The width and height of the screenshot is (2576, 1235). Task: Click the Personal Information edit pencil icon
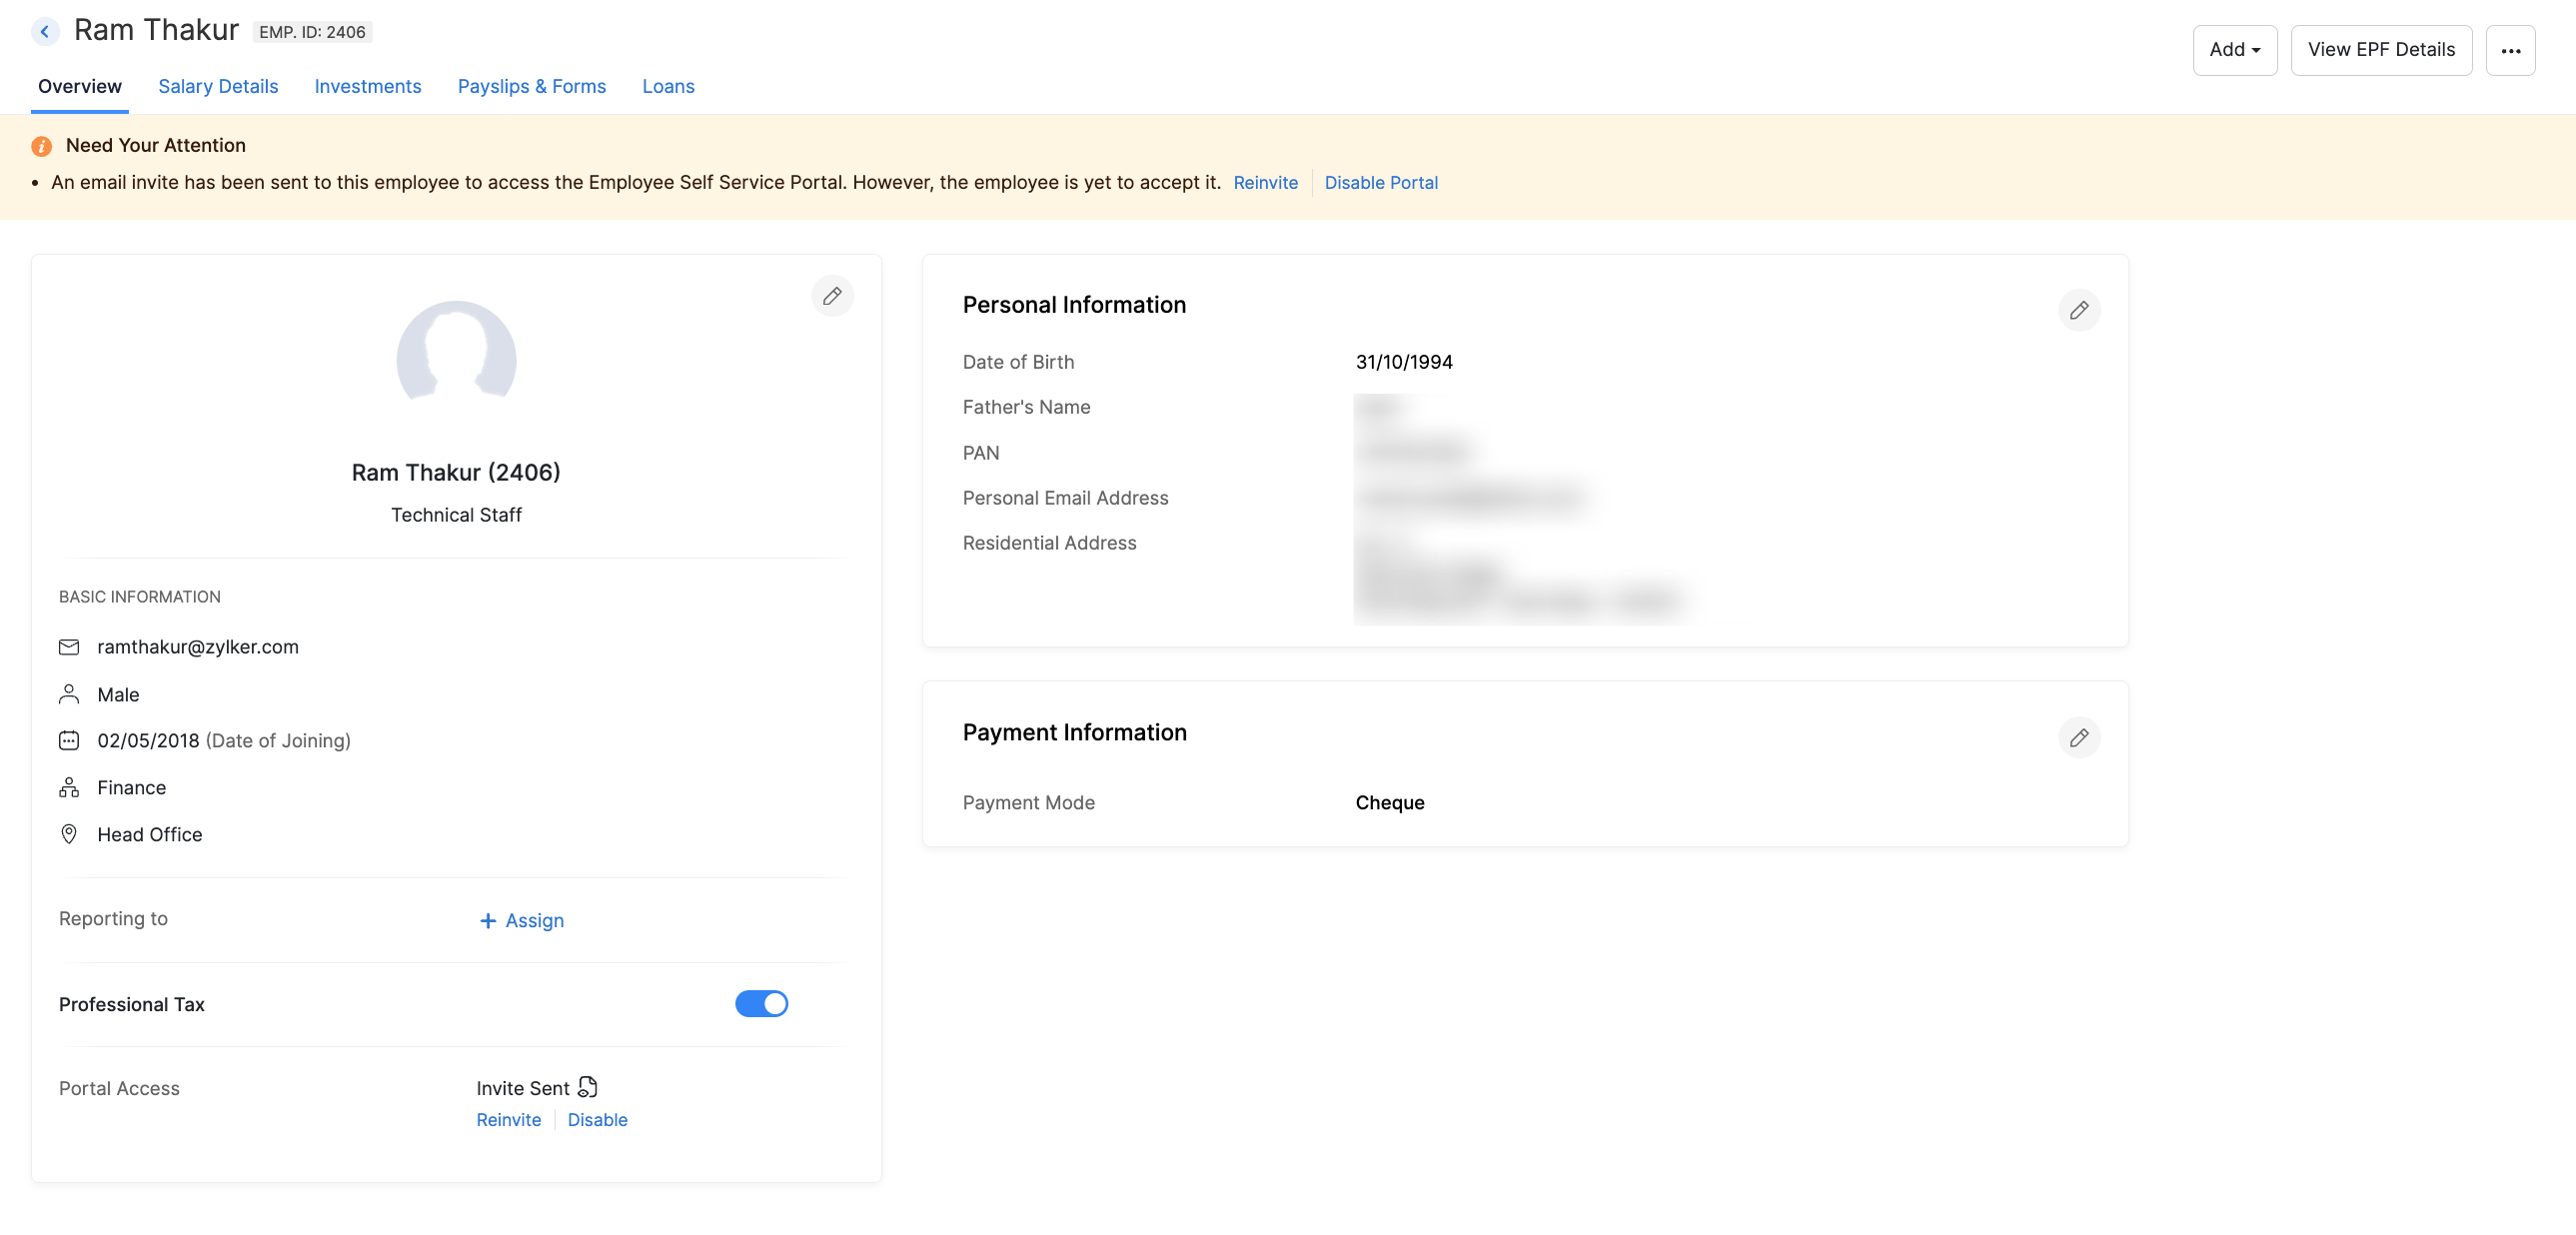coord(2078,310)
